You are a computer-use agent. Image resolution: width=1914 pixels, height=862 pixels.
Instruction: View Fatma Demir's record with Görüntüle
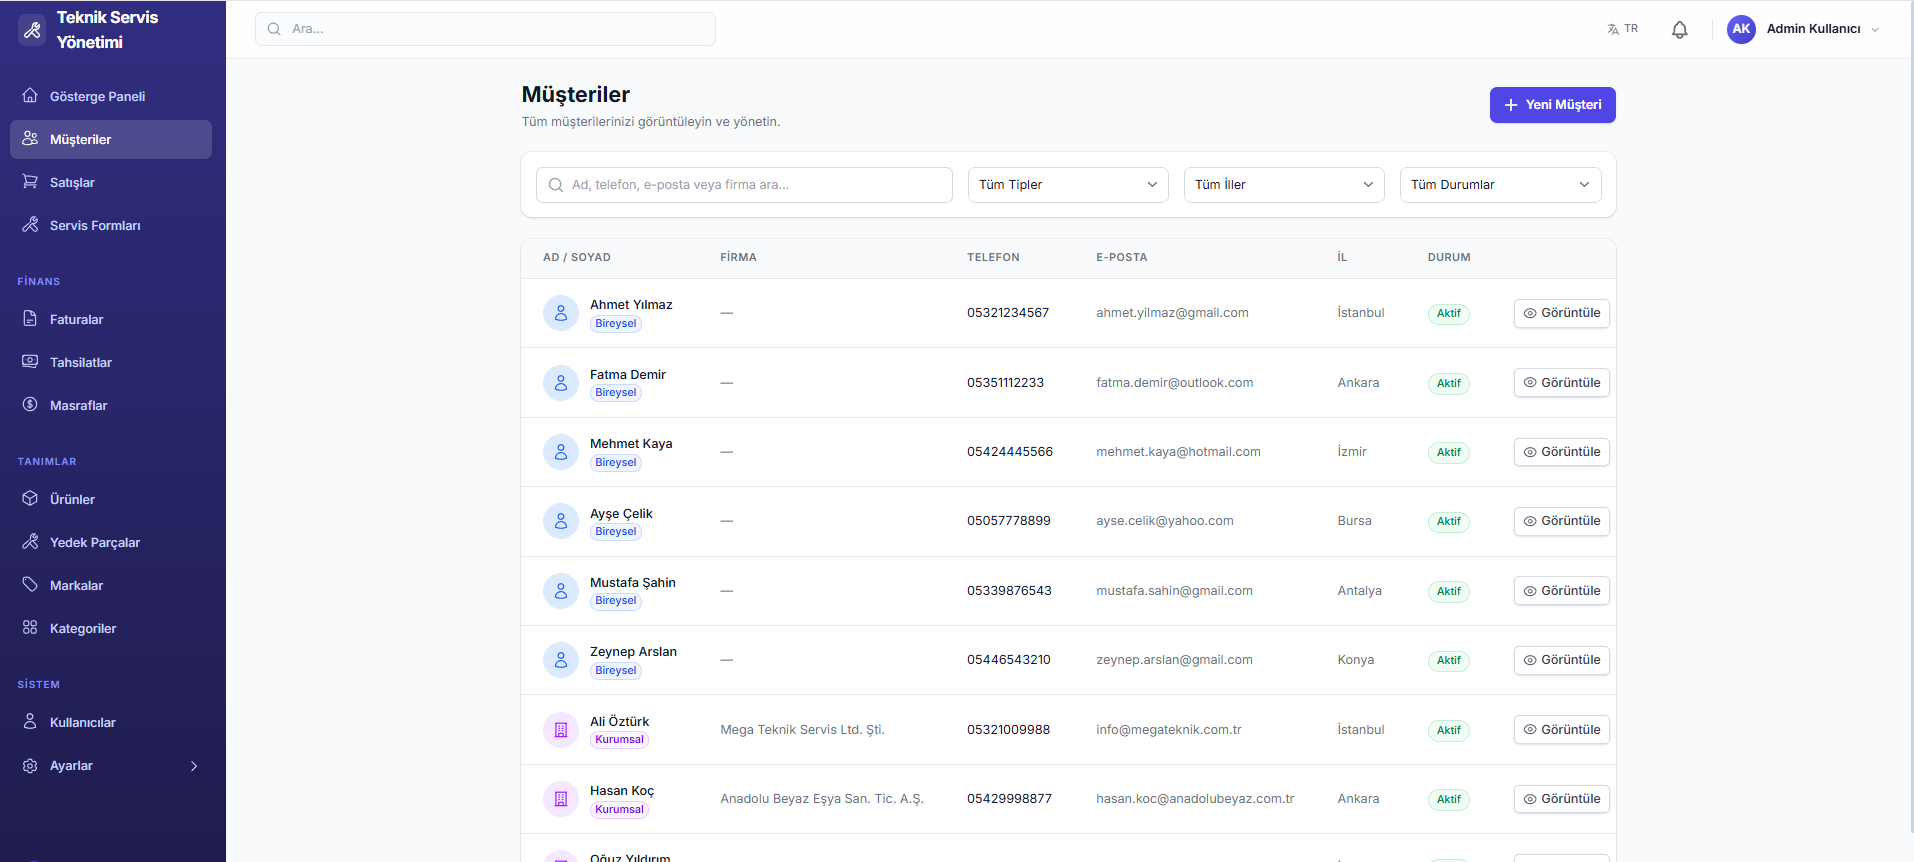point(1561,383)
